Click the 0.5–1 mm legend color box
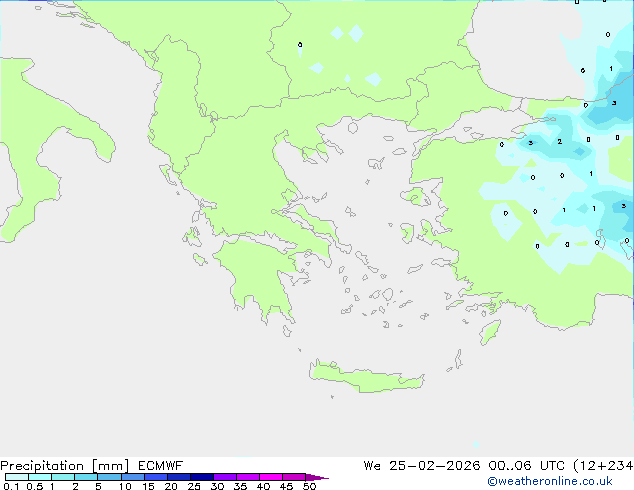 [40, 477]
